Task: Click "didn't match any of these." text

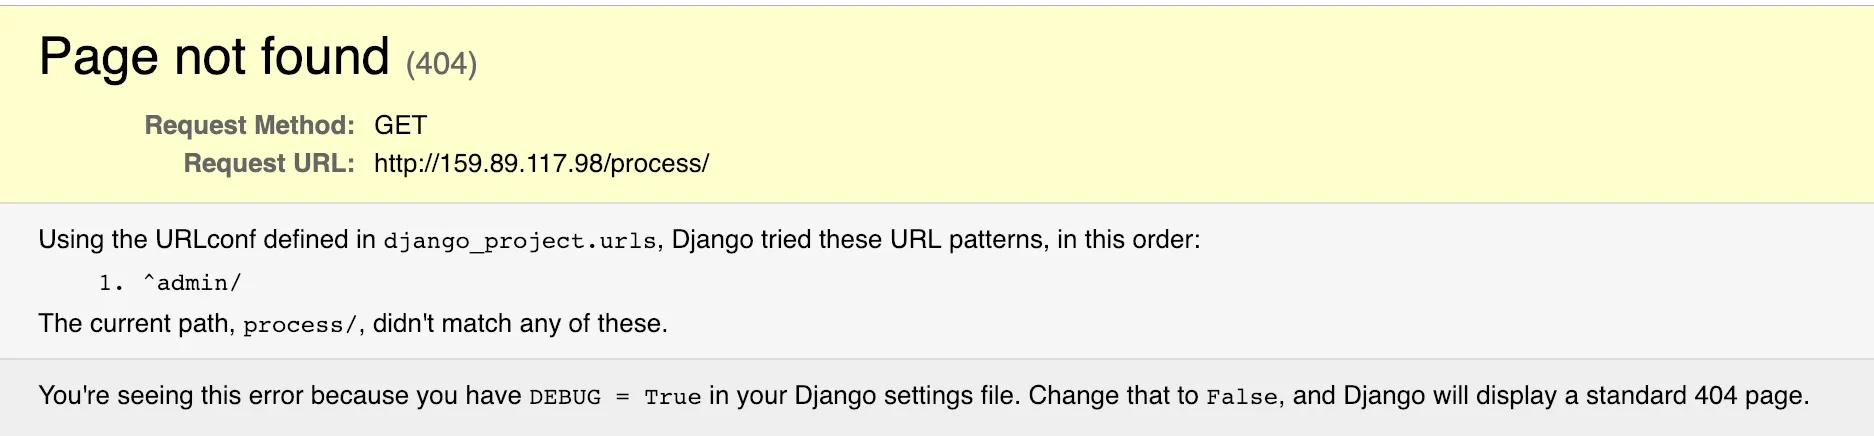Action: 520,324
